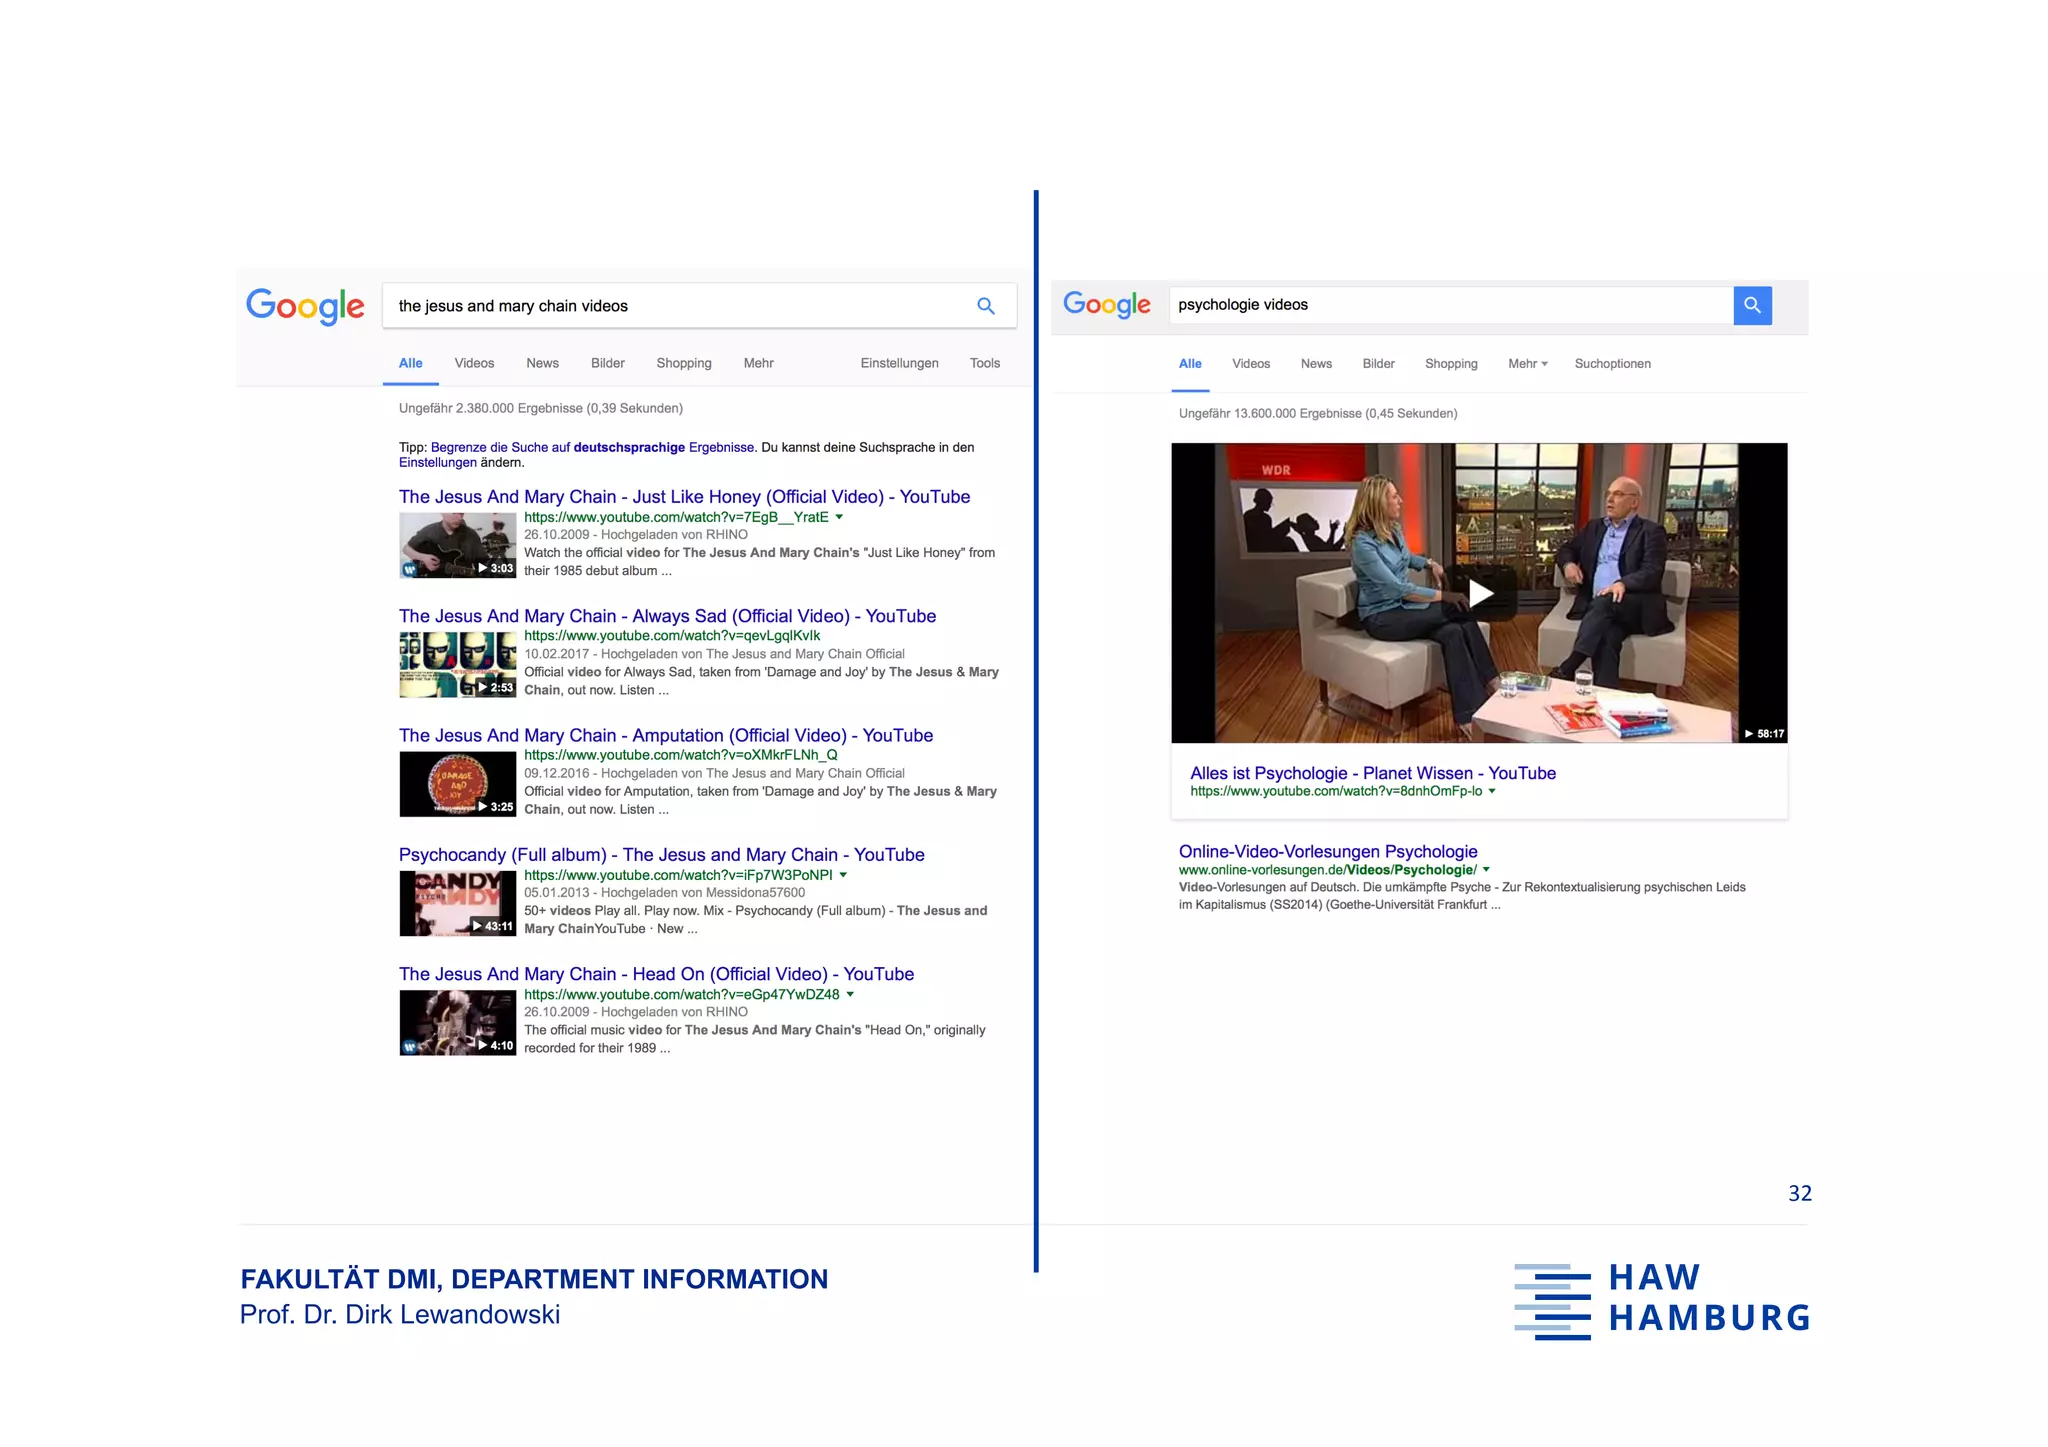Open the Amputation Official Video result link
Screen dimensions: 2048x1447
click(x=665, y=736)
